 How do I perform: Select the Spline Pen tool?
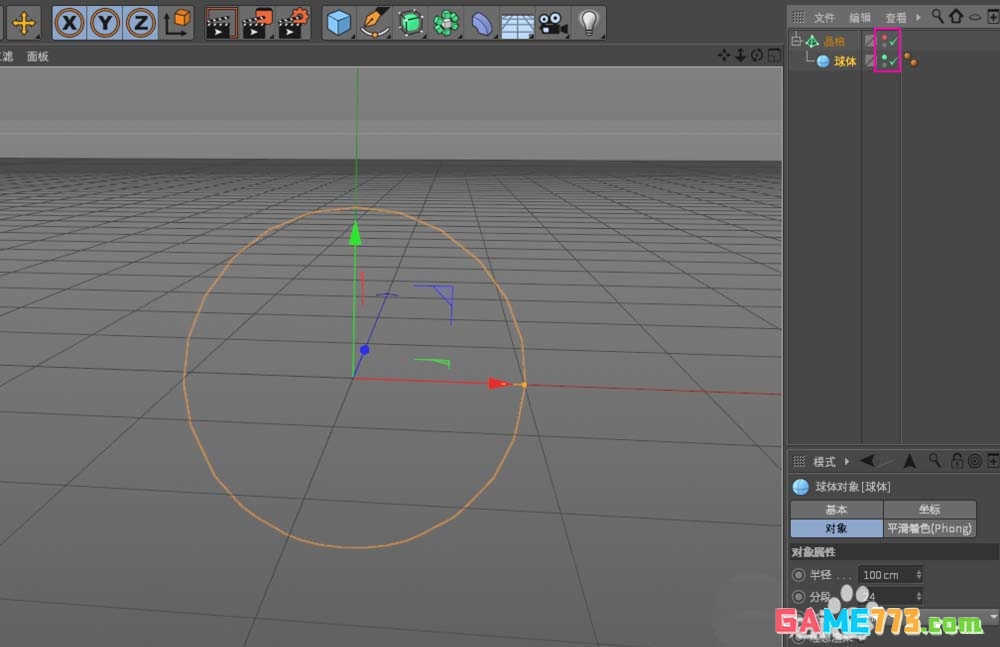click(x=375, y=21)
